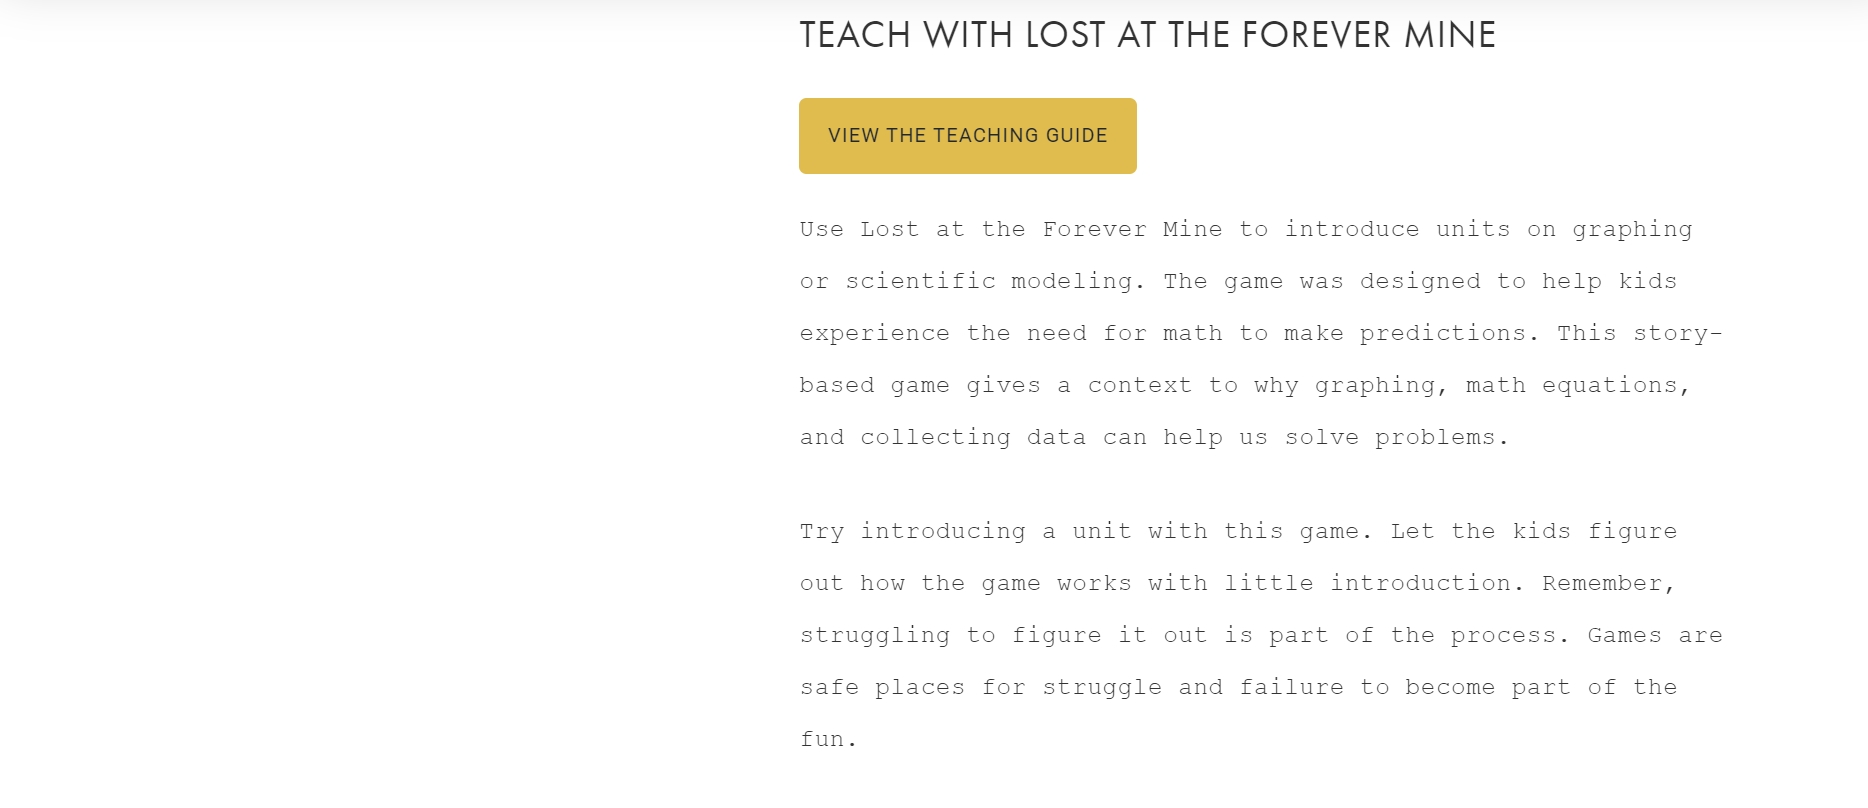Click the word Games in second paragraph
1868x808 pixels.
[x=1624, y=636]
